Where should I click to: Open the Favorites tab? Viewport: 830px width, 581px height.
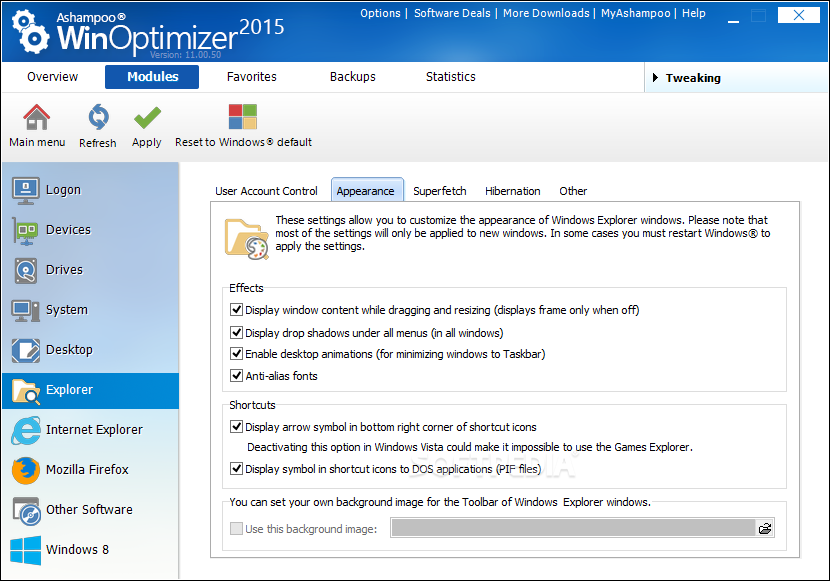[252, 77]
